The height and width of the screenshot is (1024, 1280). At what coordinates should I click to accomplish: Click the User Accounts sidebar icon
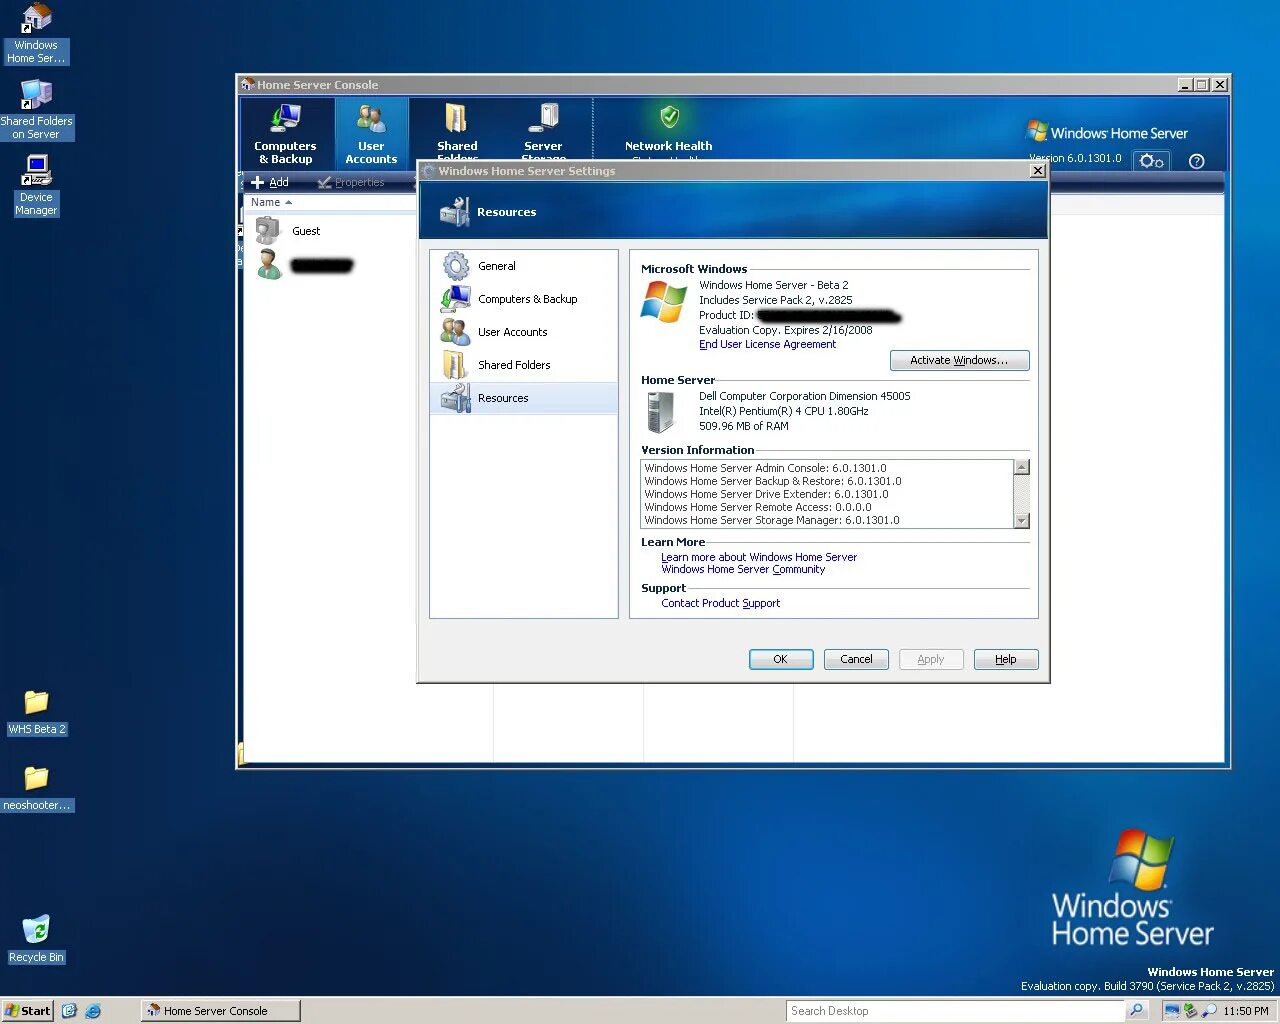pos(456,332)
